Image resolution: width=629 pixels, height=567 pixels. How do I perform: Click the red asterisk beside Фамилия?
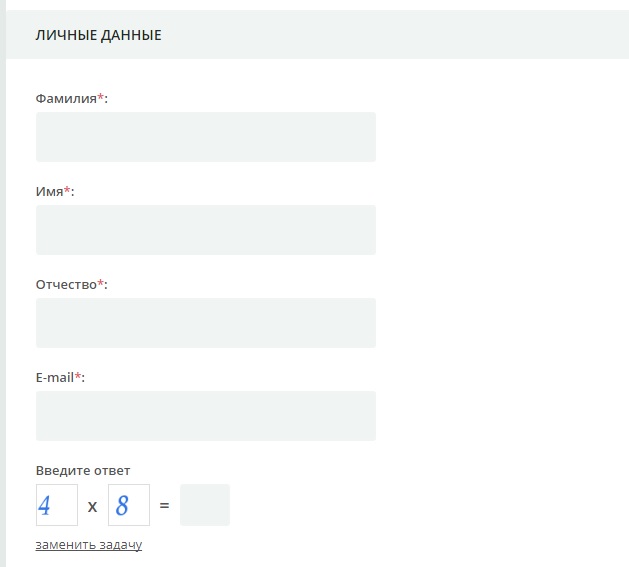coord(100,97)
